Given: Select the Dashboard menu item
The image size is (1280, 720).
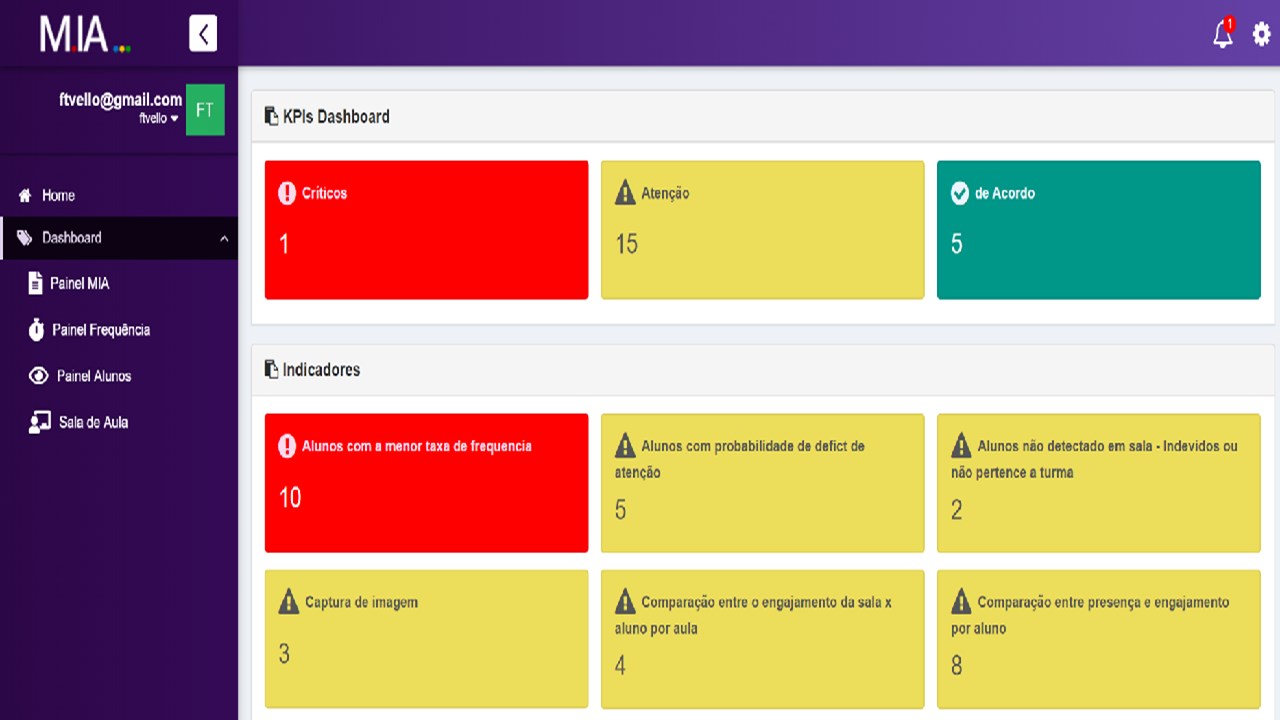Looking at the screenshot, I should coord(119,238).
